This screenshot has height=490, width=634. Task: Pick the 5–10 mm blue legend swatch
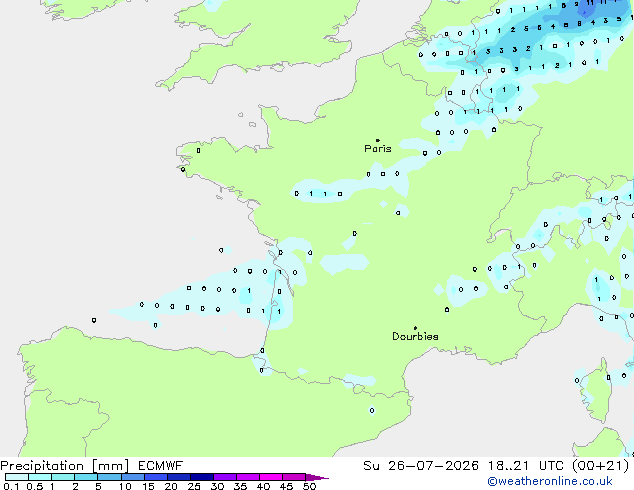pos(109,477)
